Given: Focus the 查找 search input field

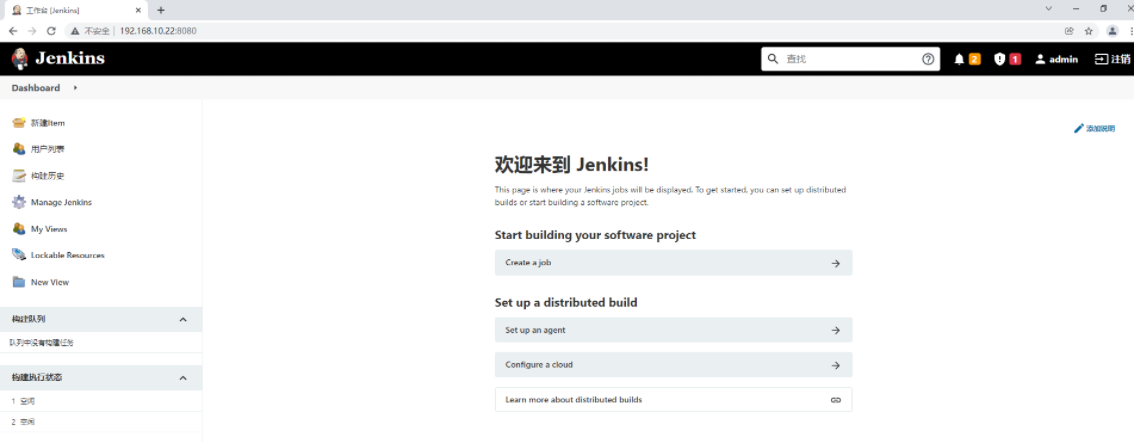Looking at the screenshot, I should pos(850,59).
